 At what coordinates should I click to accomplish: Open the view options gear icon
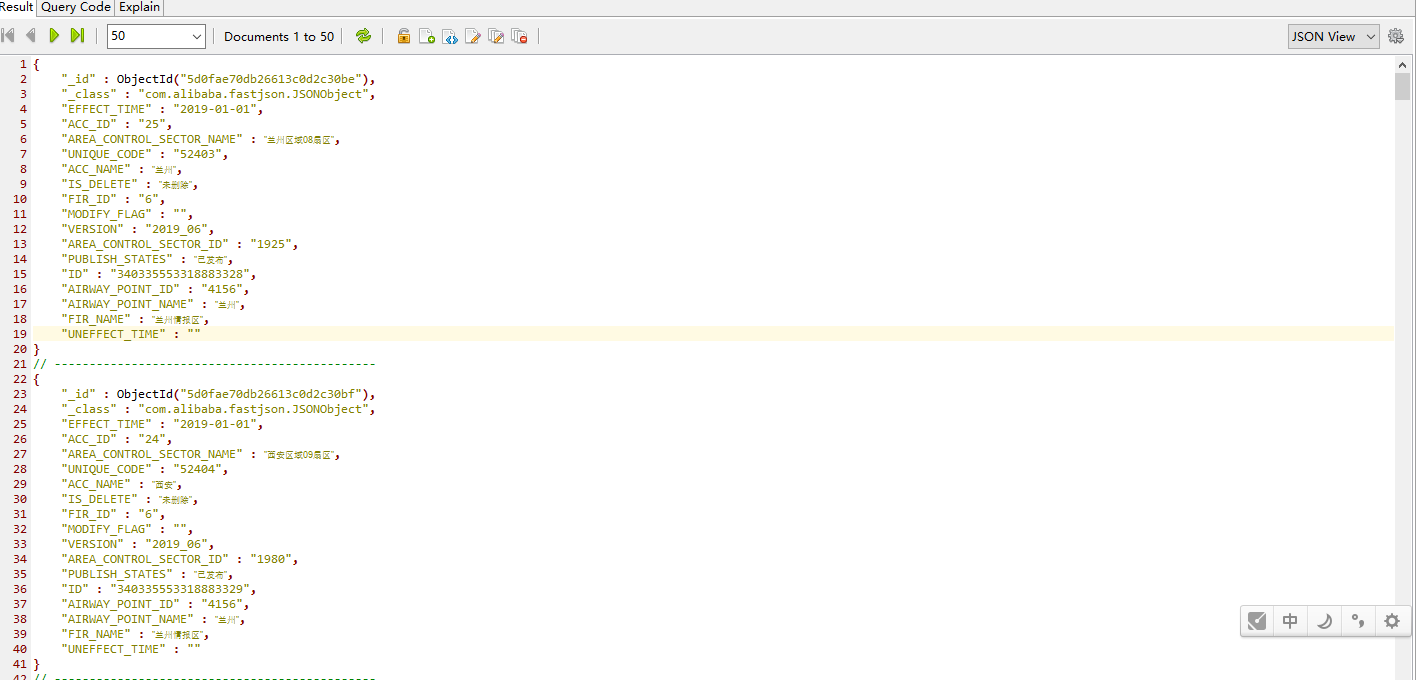pyautogui.click(x=1396, y=36)
